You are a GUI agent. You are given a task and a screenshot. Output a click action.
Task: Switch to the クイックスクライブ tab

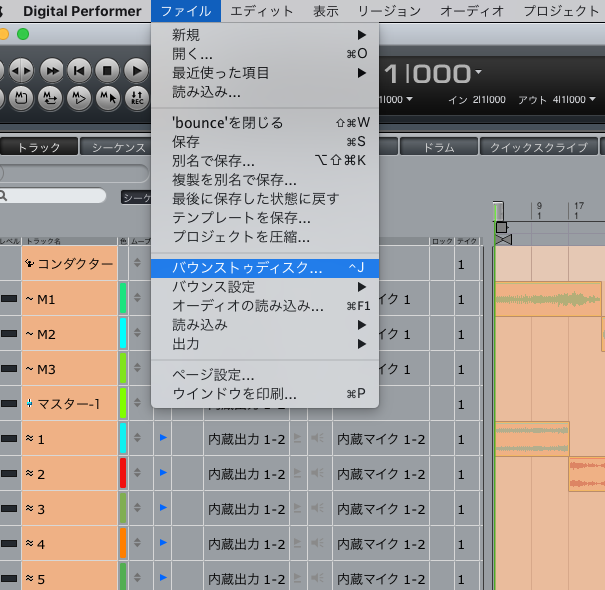click(x=538, y=147)
